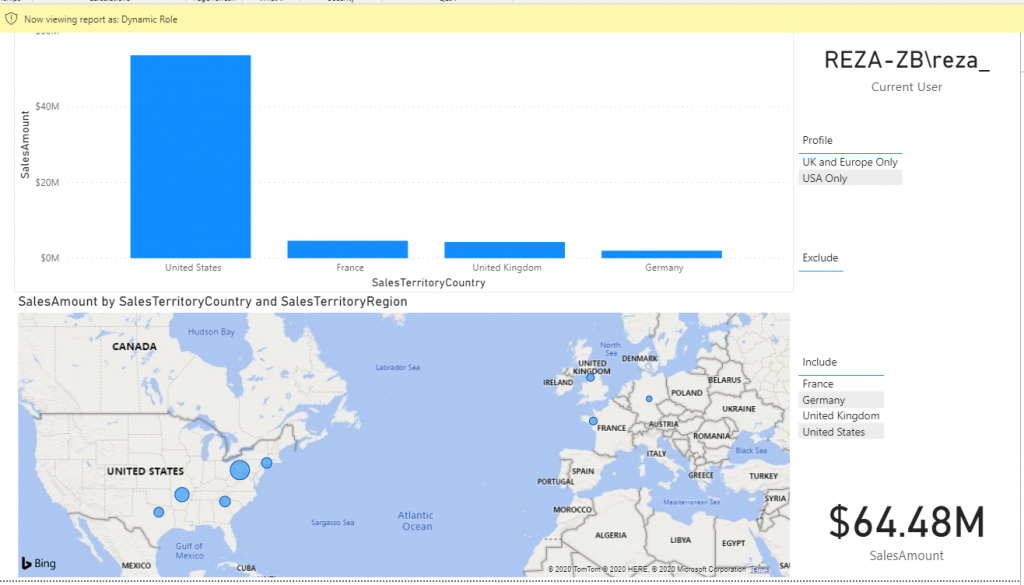
Task: Click the United Kingdom bar in chart
Action: click(x=504, y=250)
